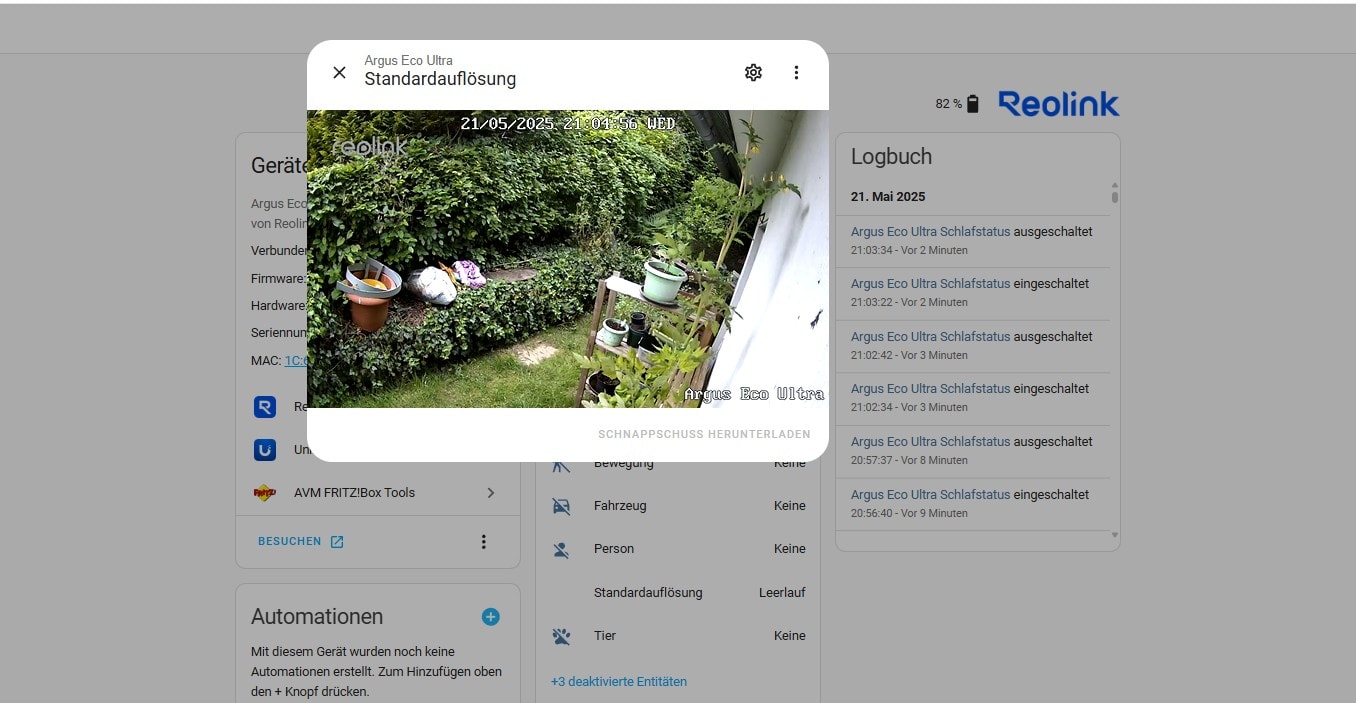Open the Person entity row label
1356x703 pixels.
click(x=615, y=549)
